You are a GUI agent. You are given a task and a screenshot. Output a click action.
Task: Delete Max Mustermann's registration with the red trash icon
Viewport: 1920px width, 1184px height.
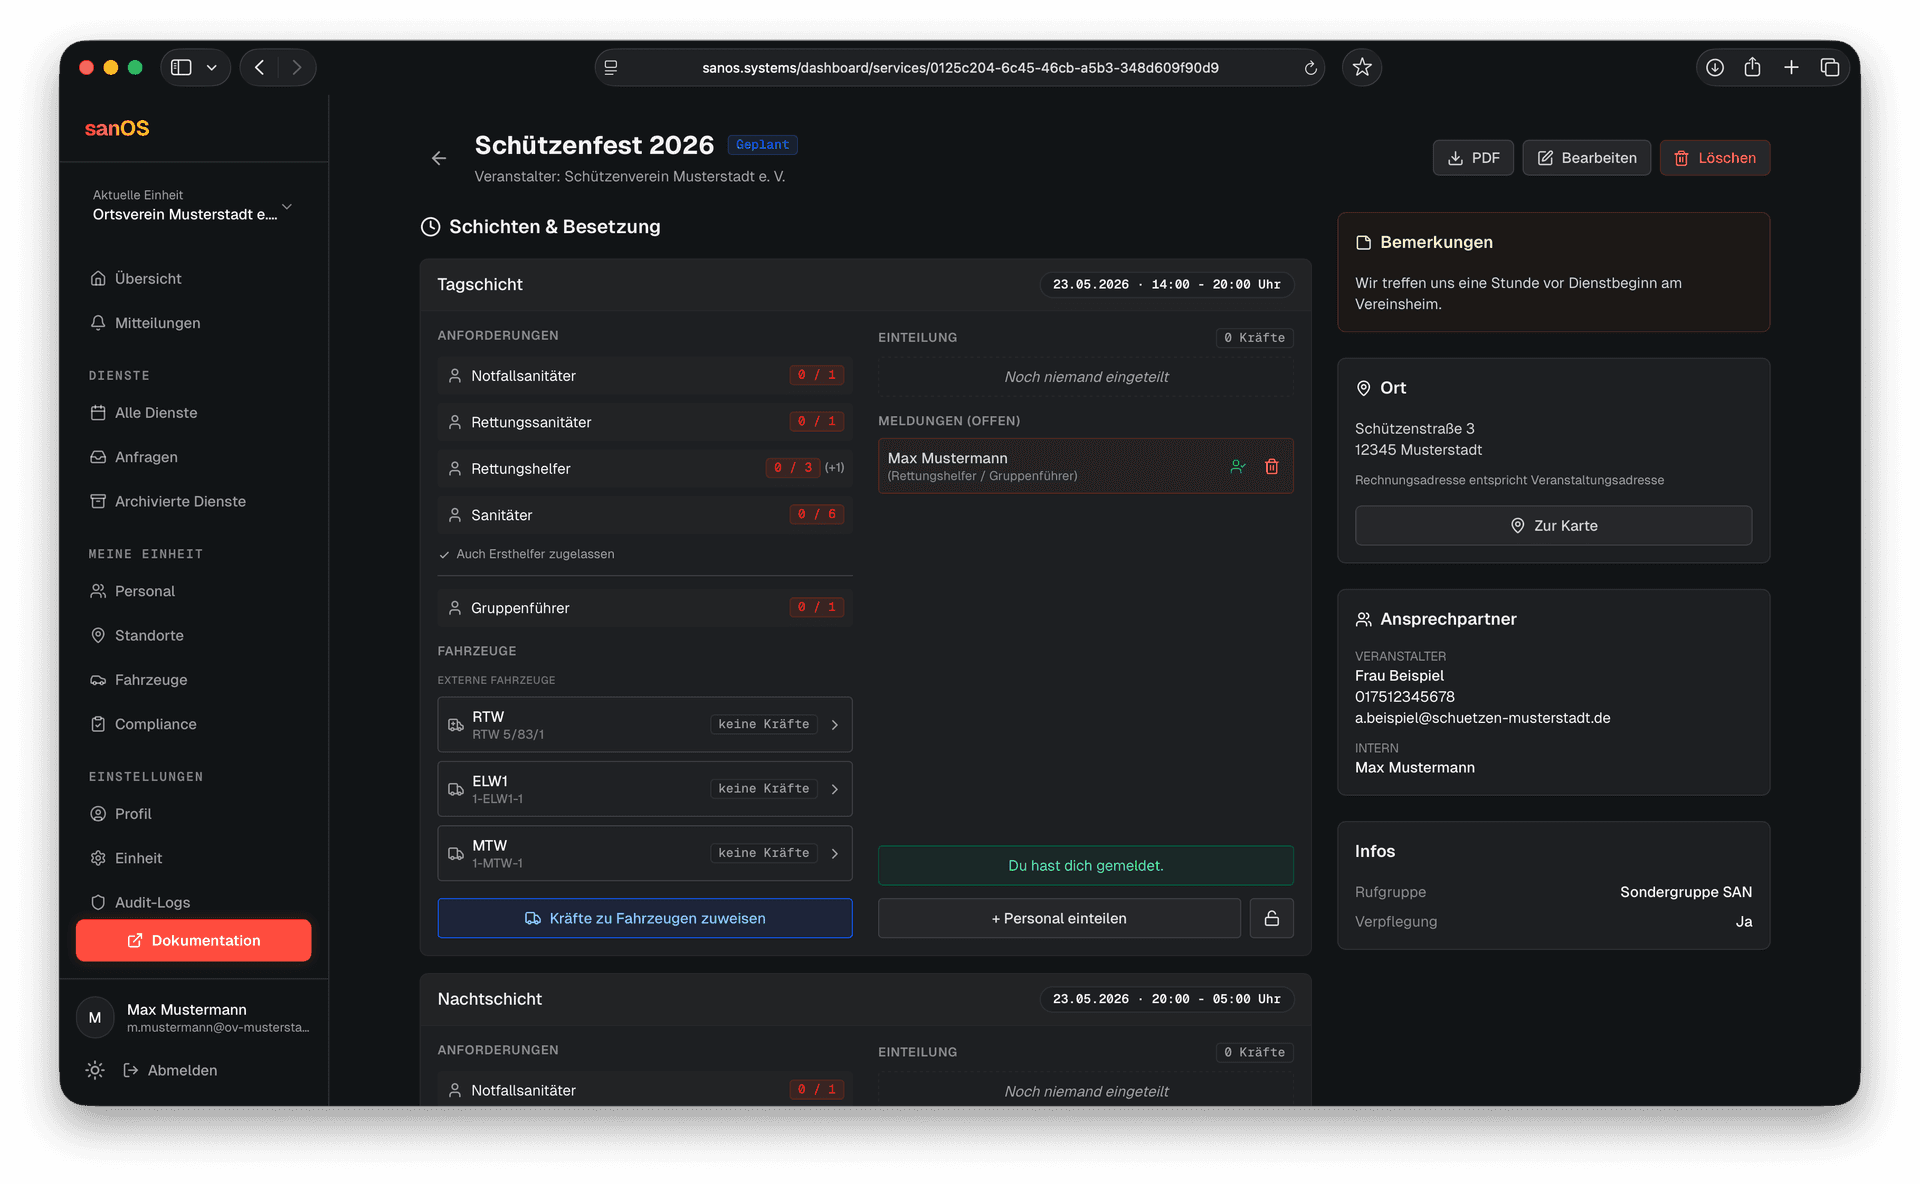[x=1272, y=467]
